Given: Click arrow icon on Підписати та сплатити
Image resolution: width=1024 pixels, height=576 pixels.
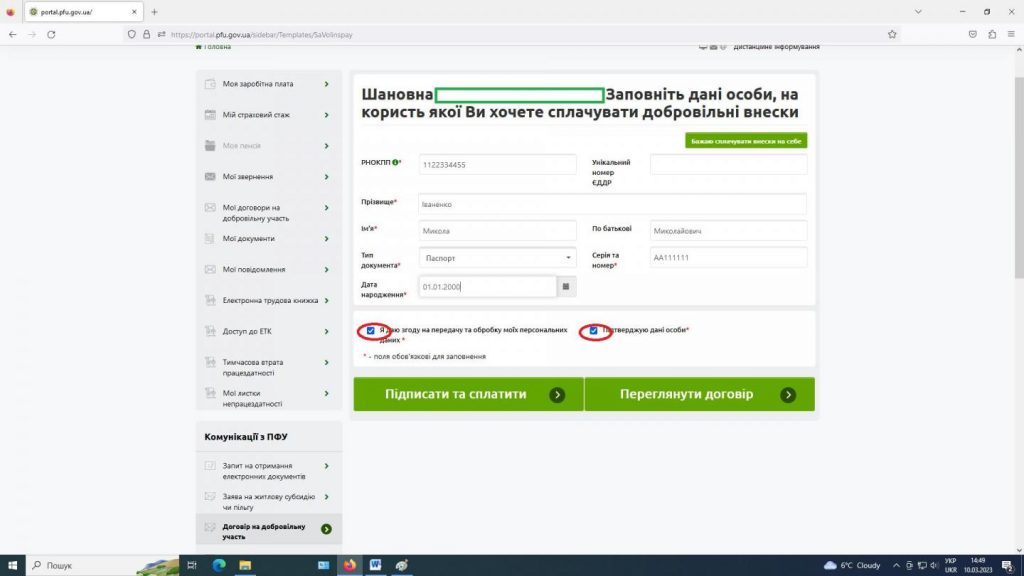Looking at the screenshot, I should pyautogui.click(x=557, y=394).
